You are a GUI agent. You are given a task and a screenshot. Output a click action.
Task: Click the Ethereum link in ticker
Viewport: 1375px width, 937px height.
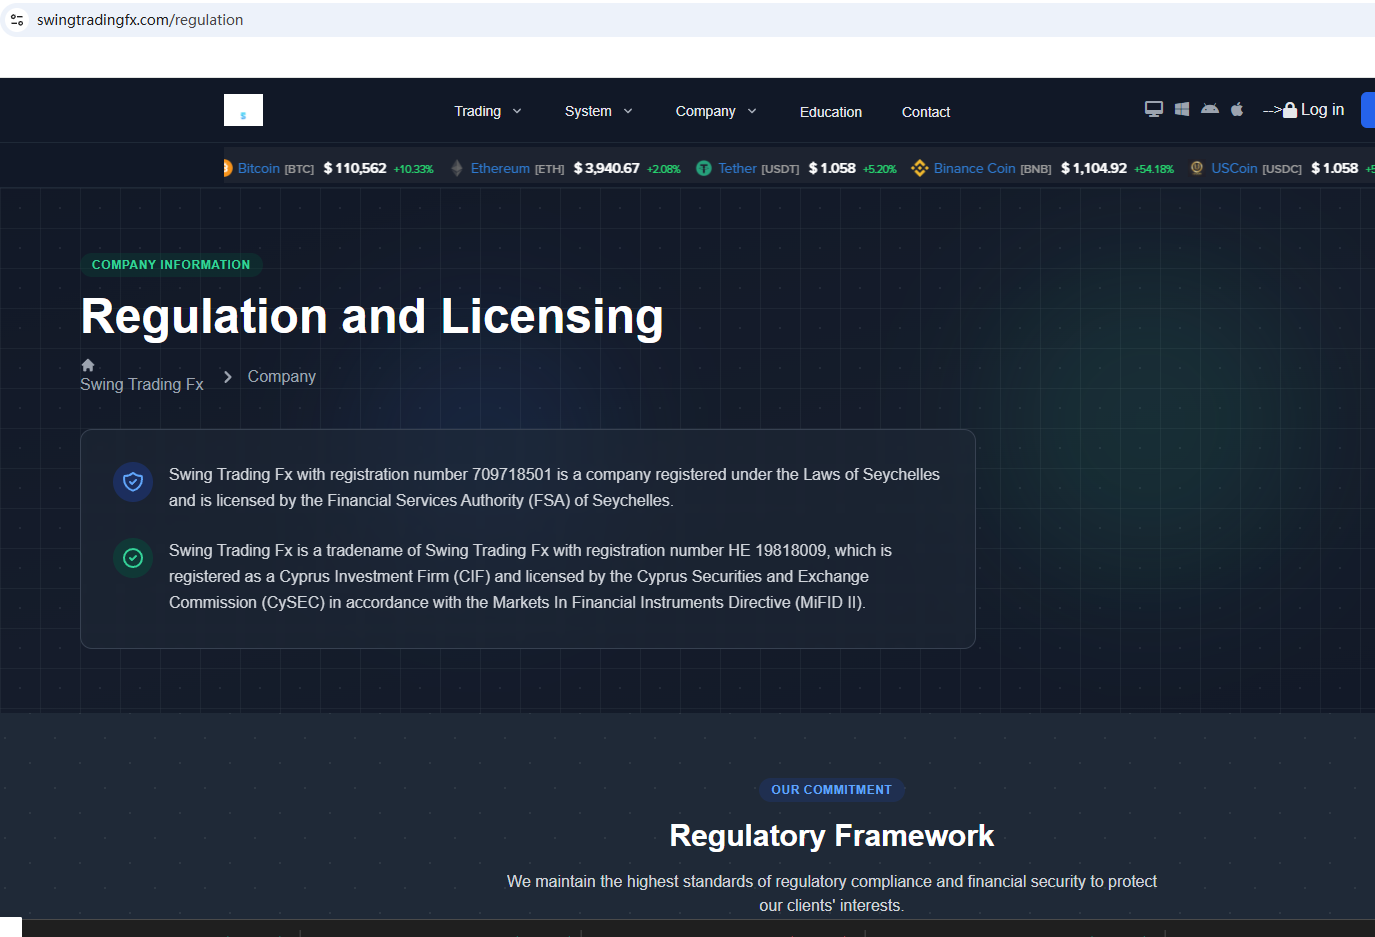point(500,169)
